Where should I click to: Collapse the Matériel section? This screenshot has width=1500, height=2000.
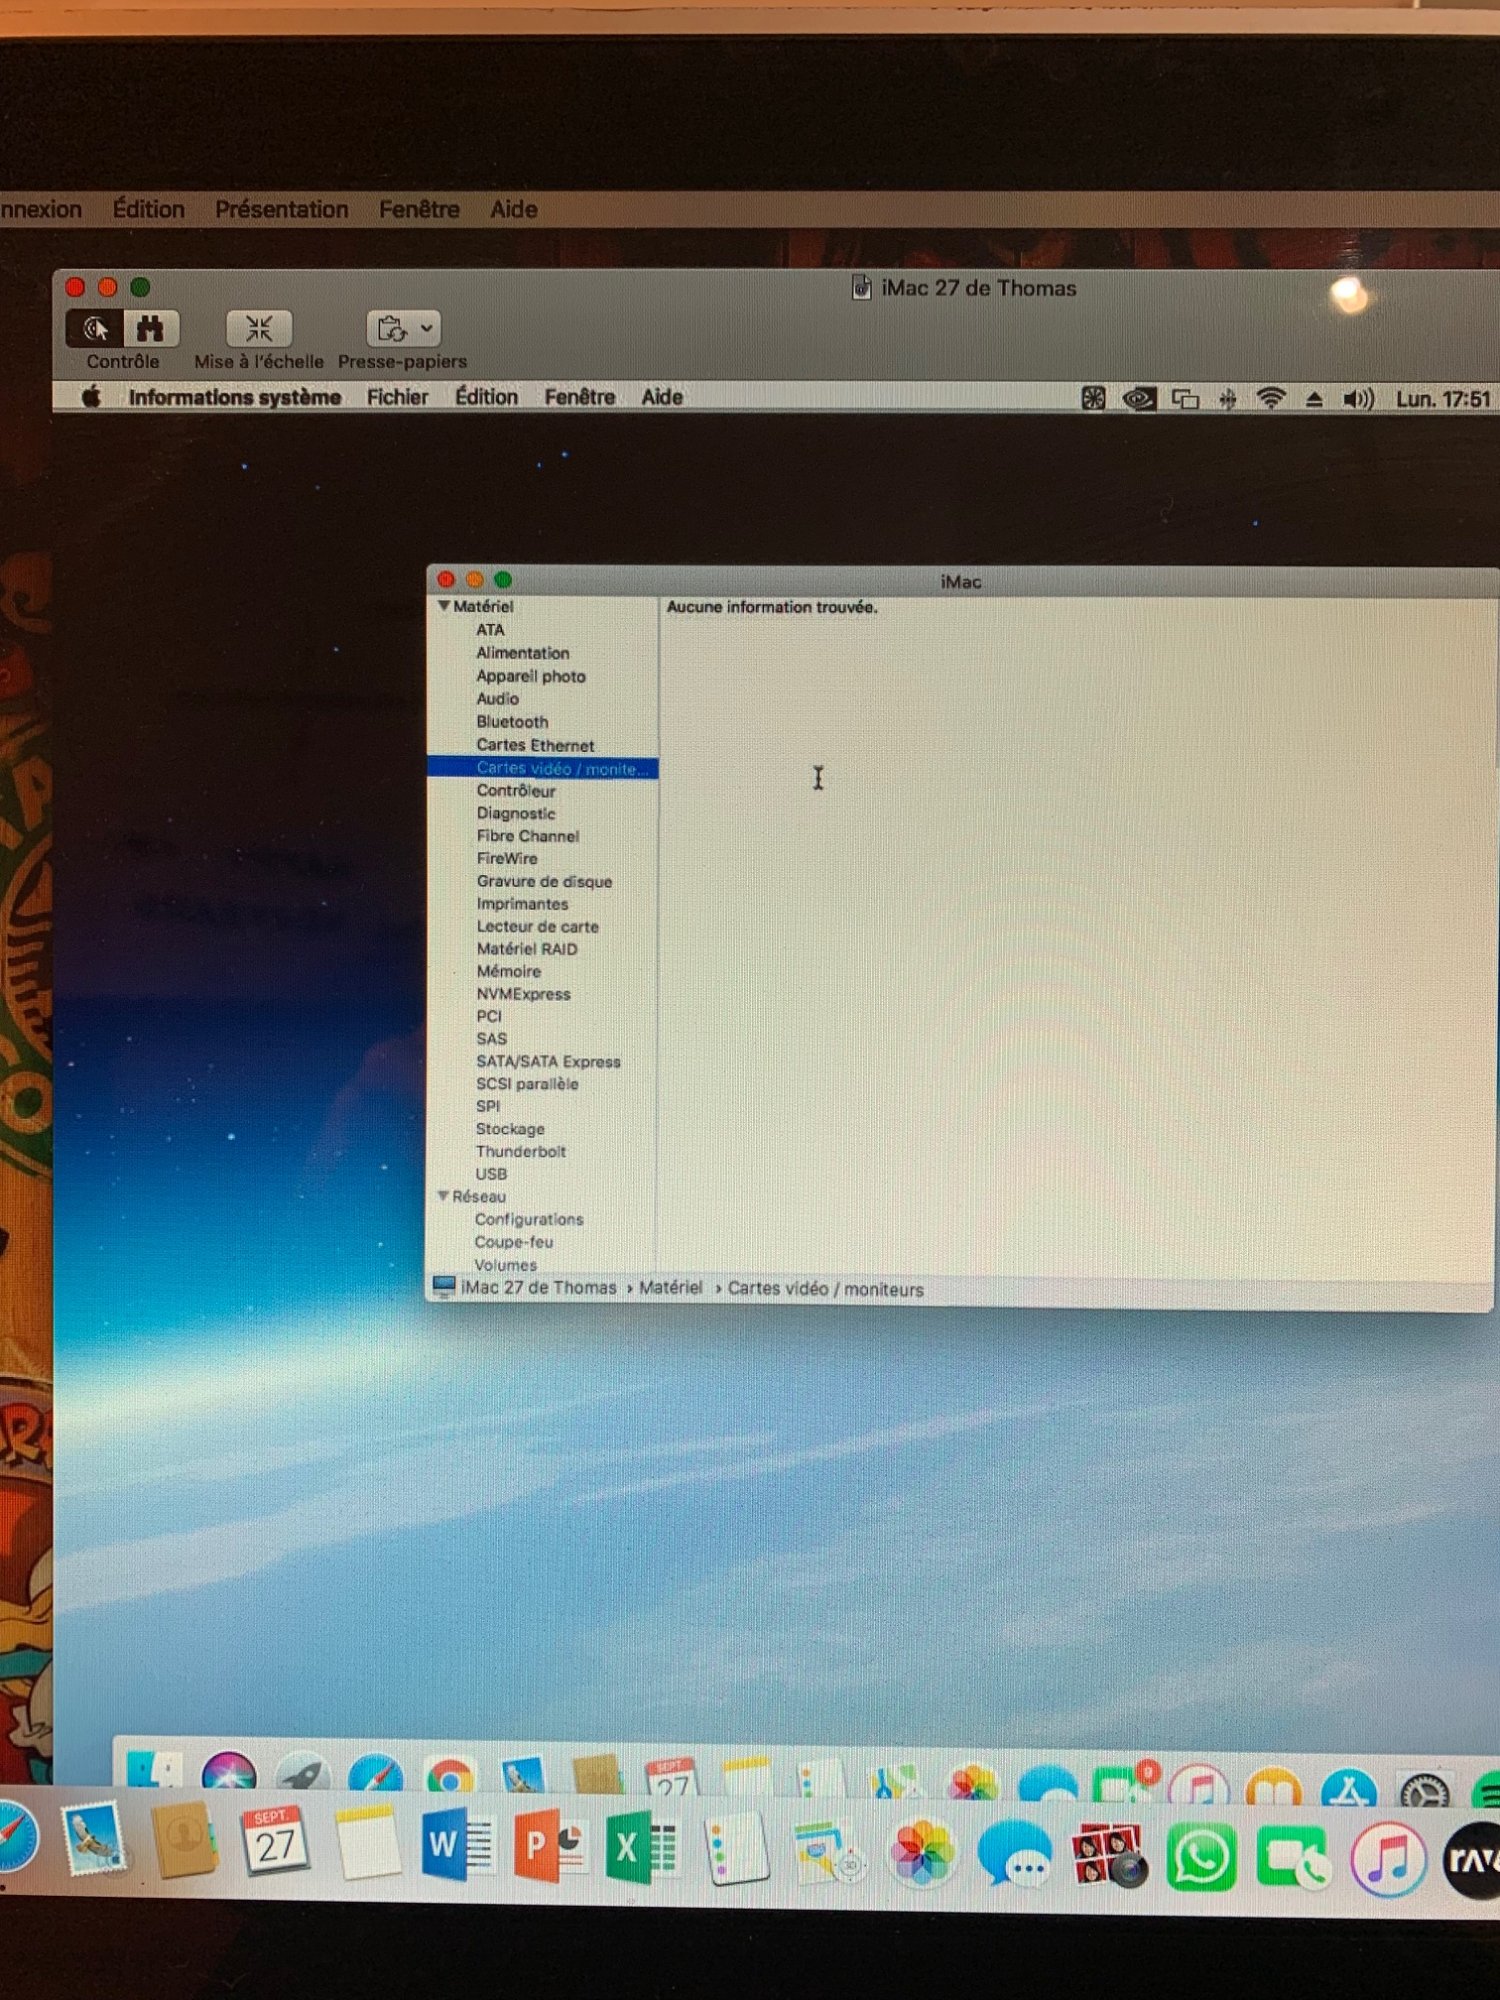coord(444,606)
